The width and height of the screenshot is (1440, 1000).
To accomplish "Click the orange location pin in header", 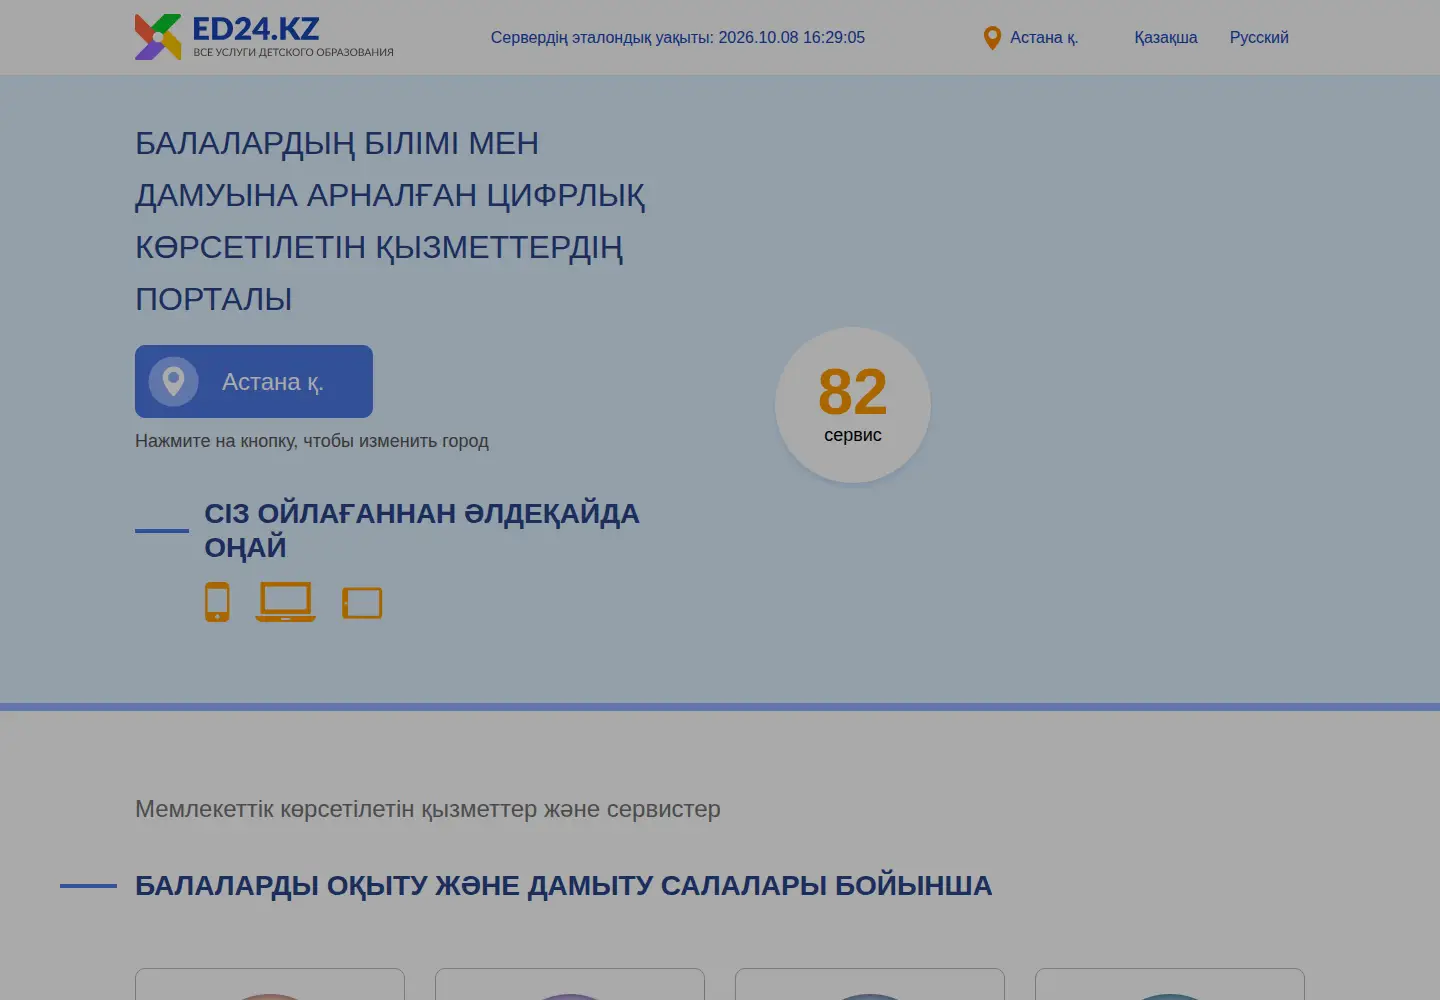I will (x=992, y=38).
